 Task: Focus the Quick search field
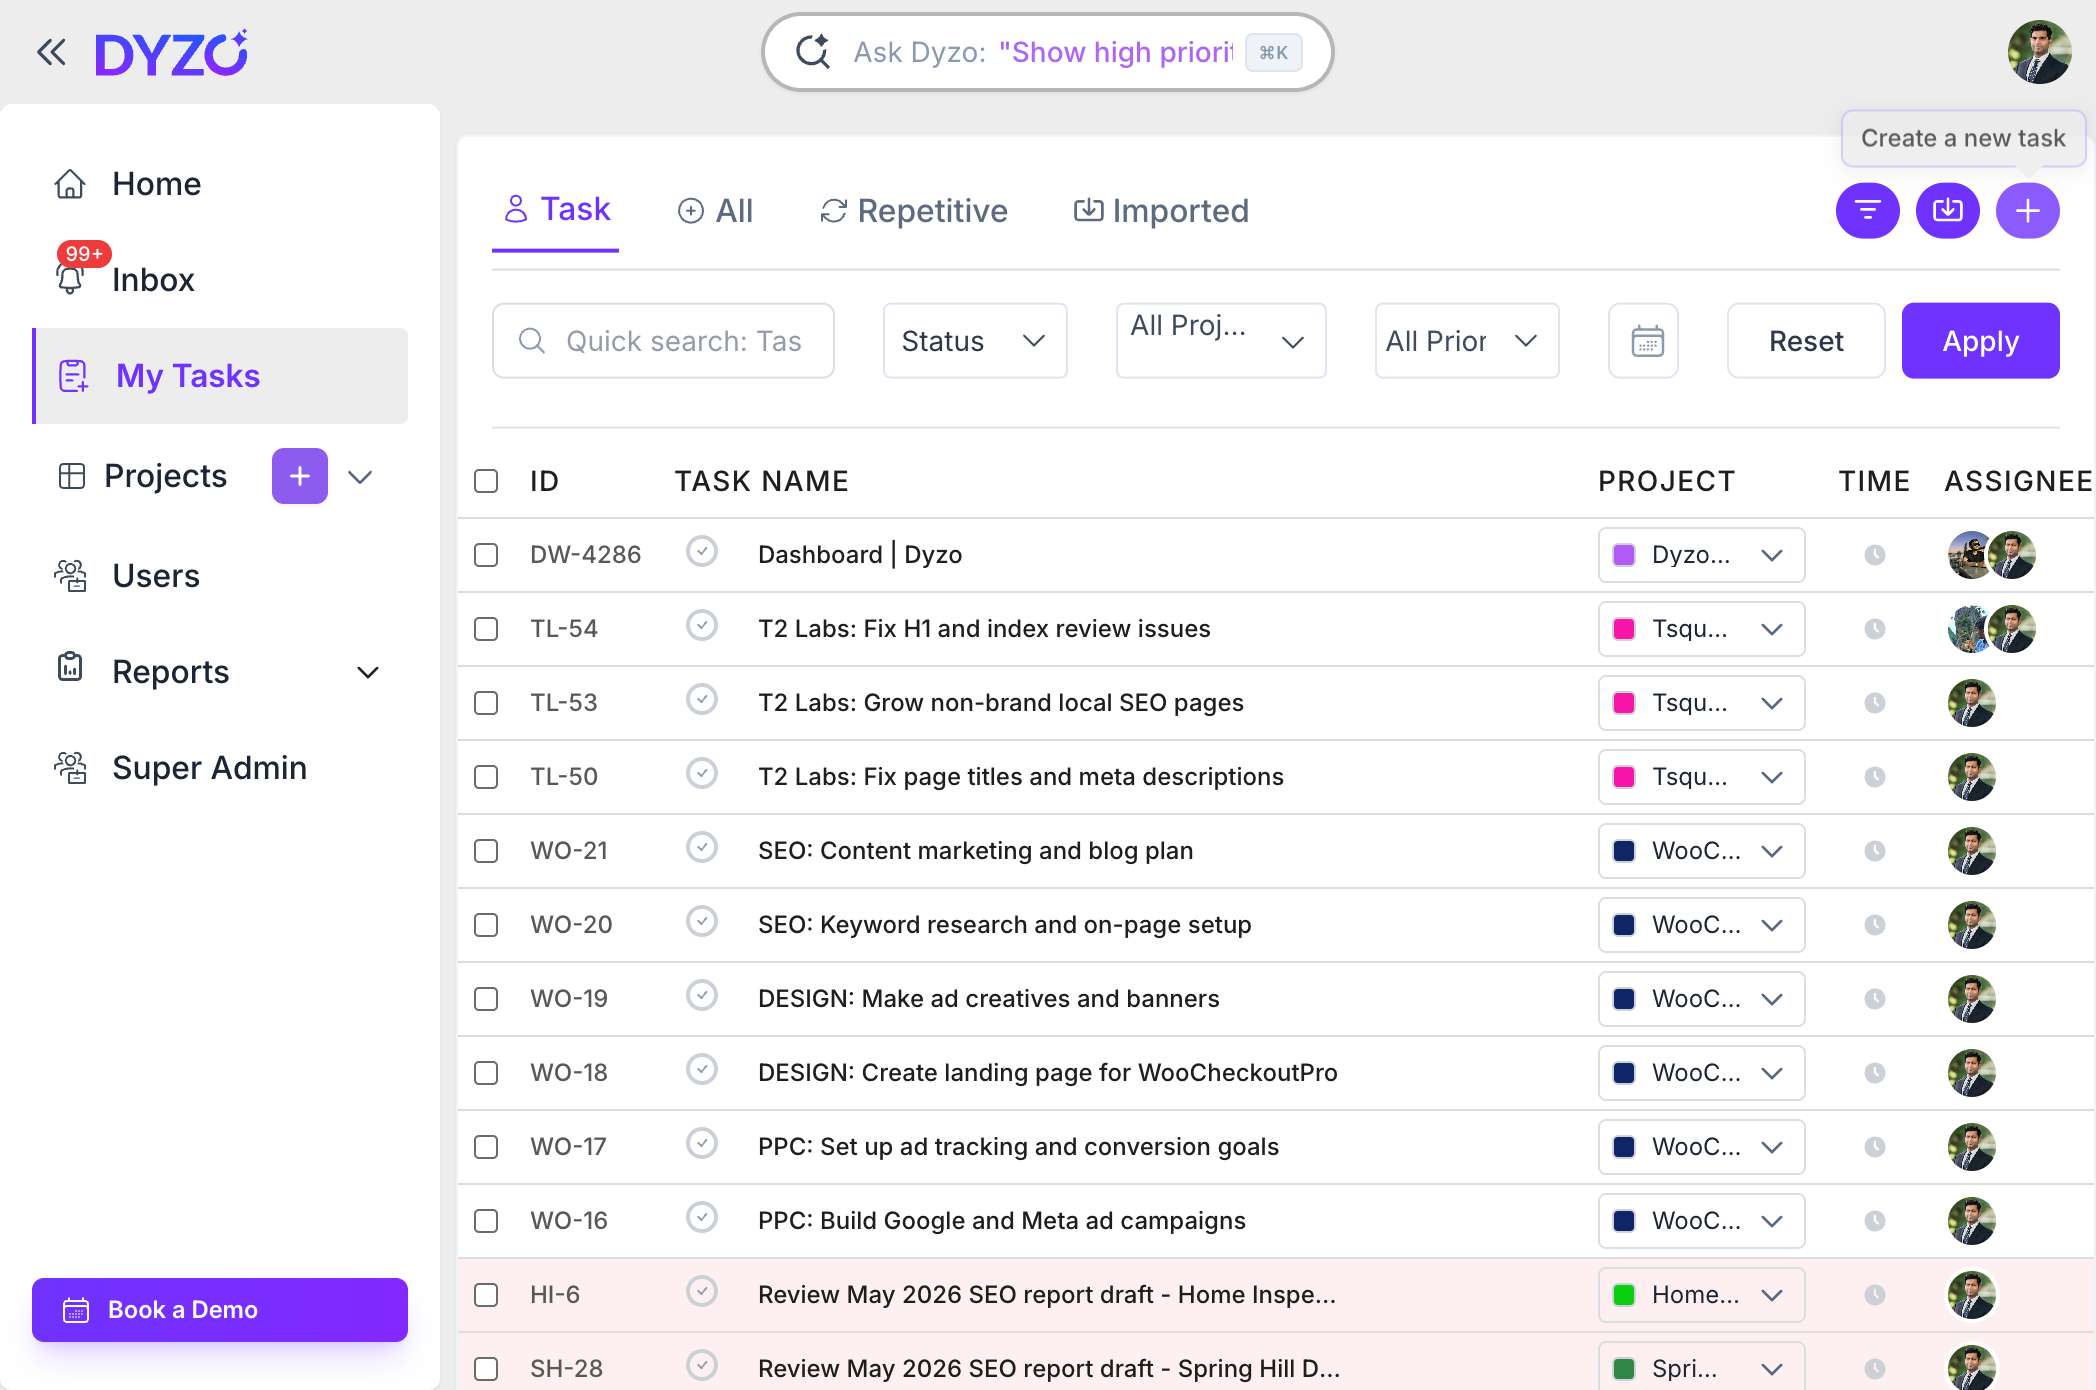[663, 341]
